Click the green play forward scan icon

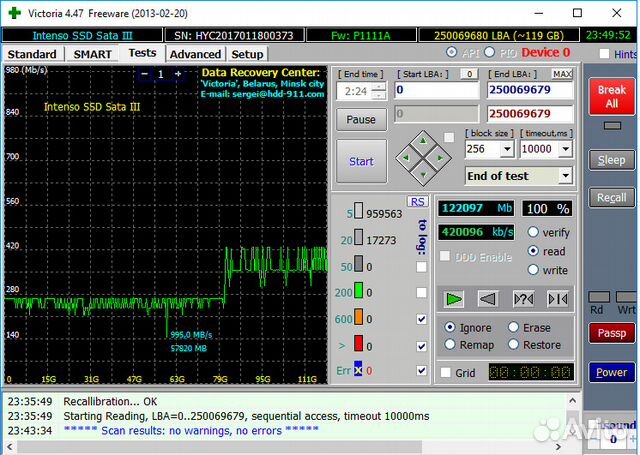coord(455,298)
